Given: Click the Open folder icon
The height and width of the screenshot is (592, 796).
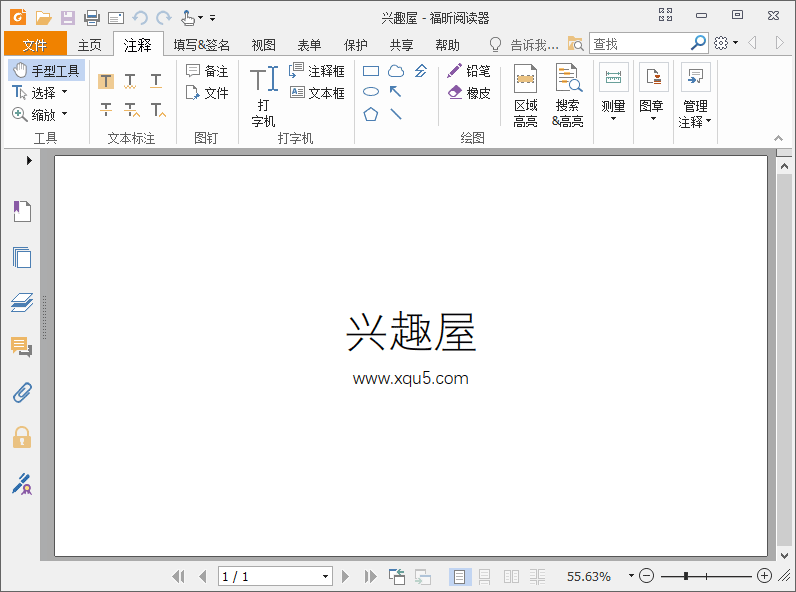Looking at the screenshot, I should click(x=44, y=18).
